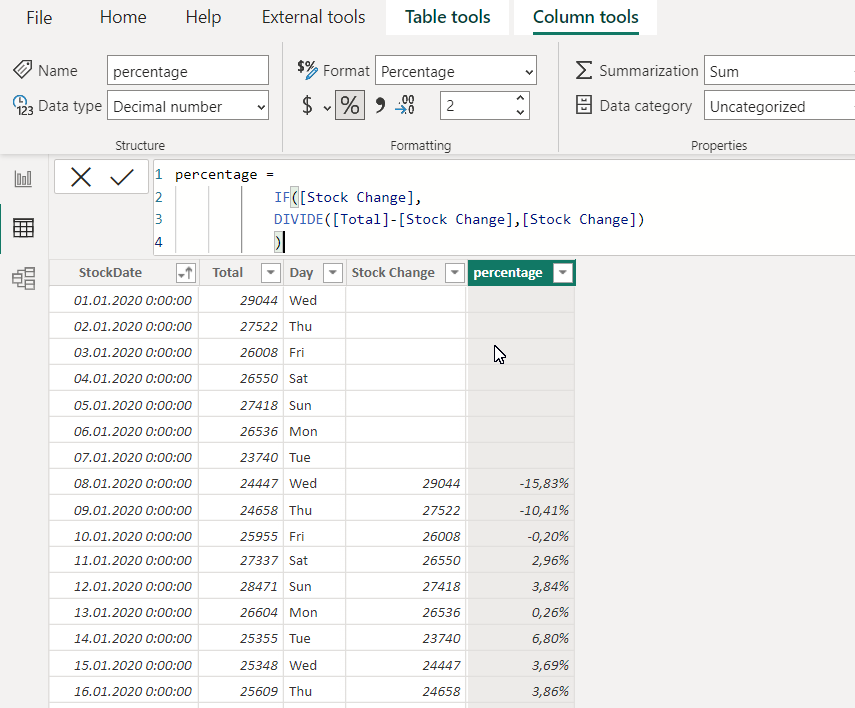The width and height of the screenshot is (855, 708).
Task: Open the External tools tab
Action: pos(314,17)
